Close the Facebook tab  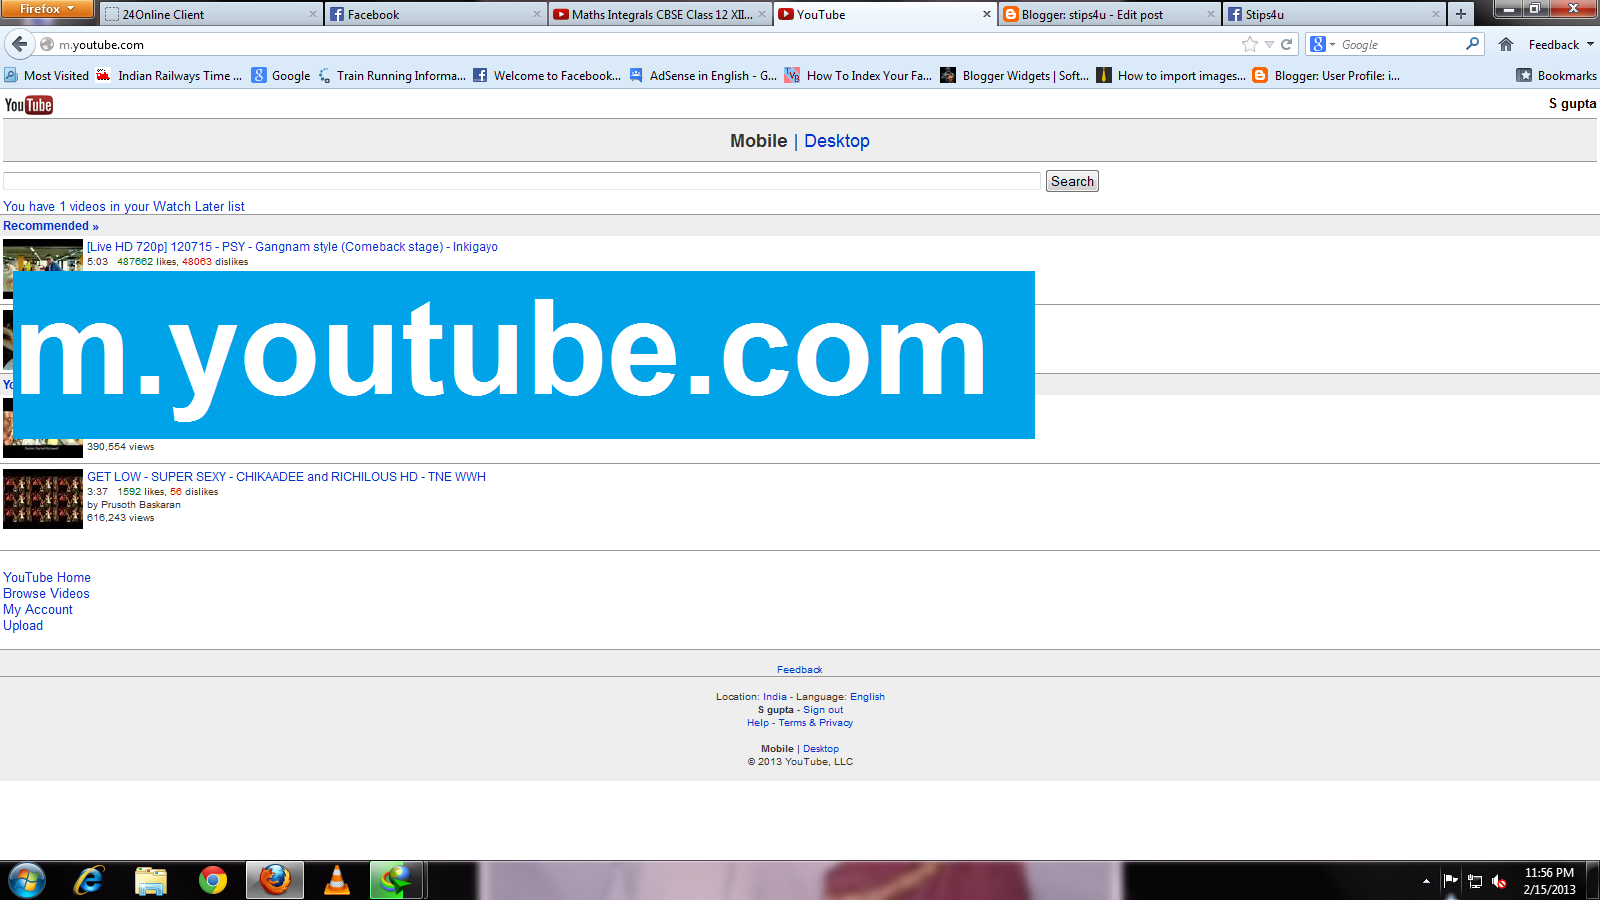click(537, 14)
